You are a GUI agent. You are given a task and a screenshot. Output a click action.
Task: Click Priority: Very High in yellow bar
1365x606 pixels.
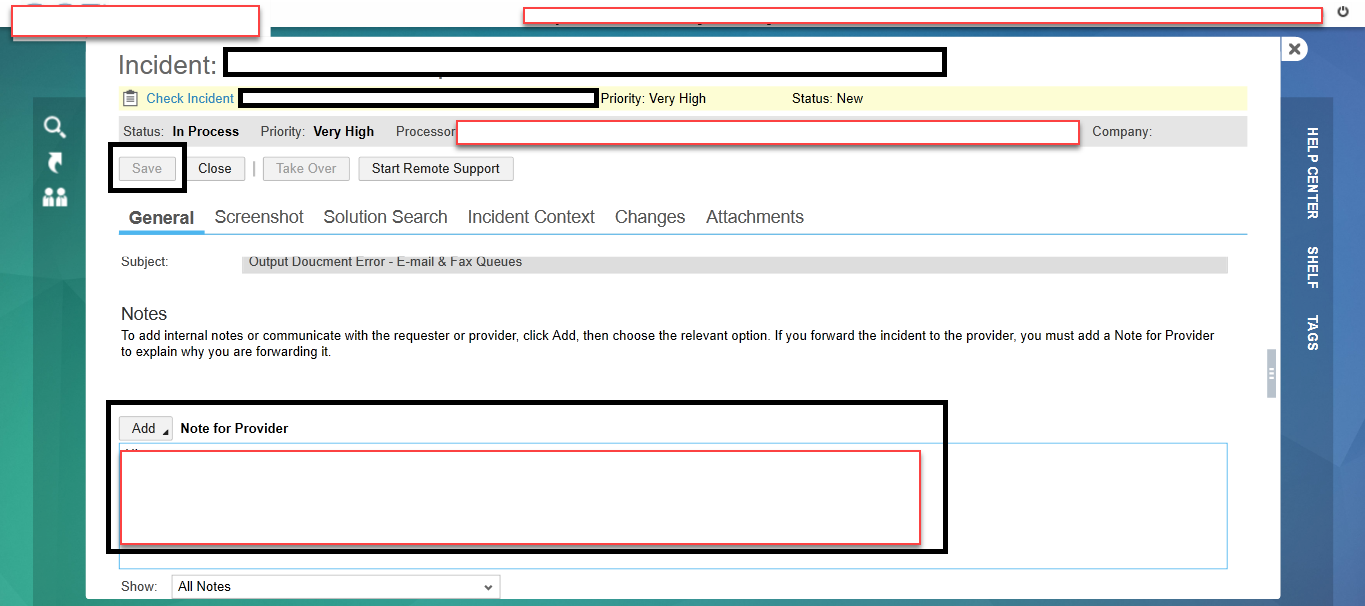pyautogui.click(x=653, y=98)
